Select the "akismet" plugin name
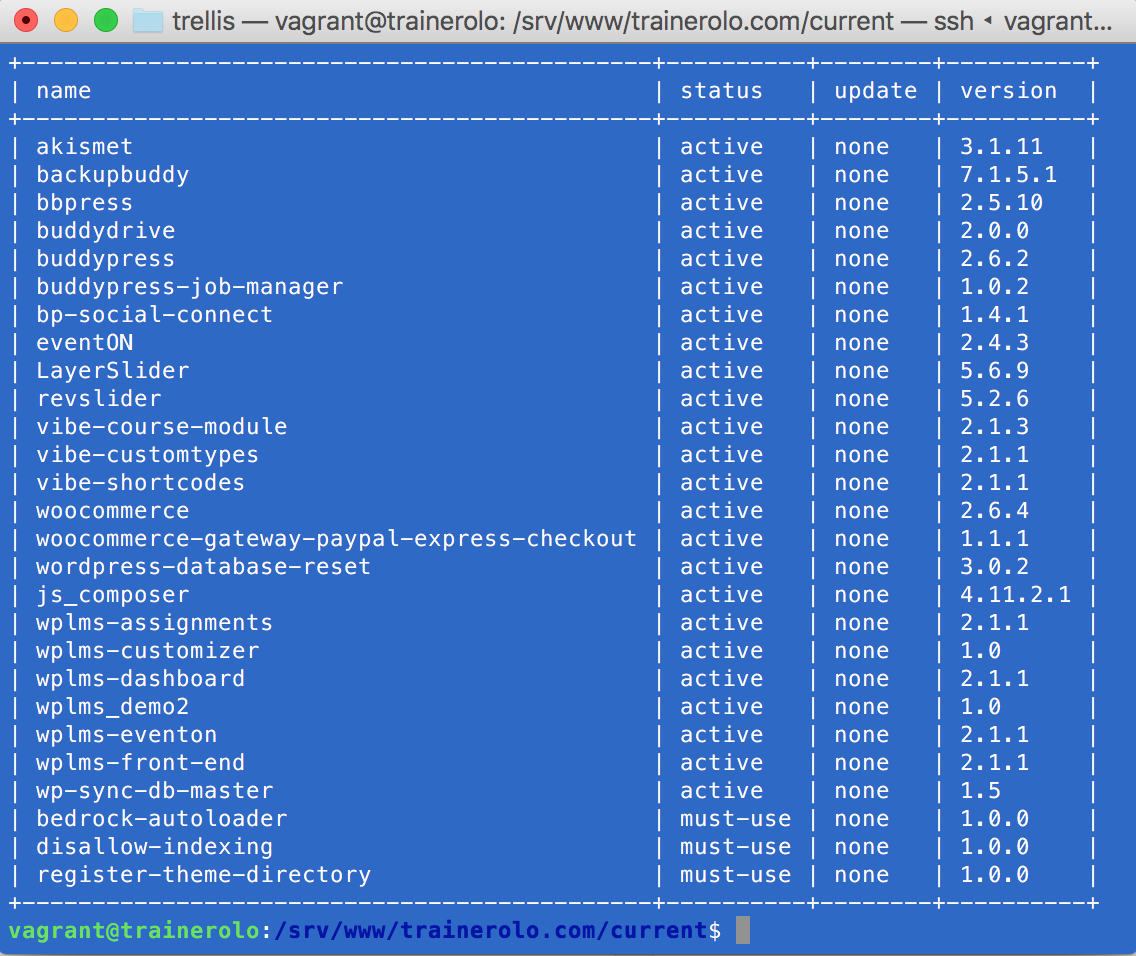1136x956 pixels. pos(85,146)
